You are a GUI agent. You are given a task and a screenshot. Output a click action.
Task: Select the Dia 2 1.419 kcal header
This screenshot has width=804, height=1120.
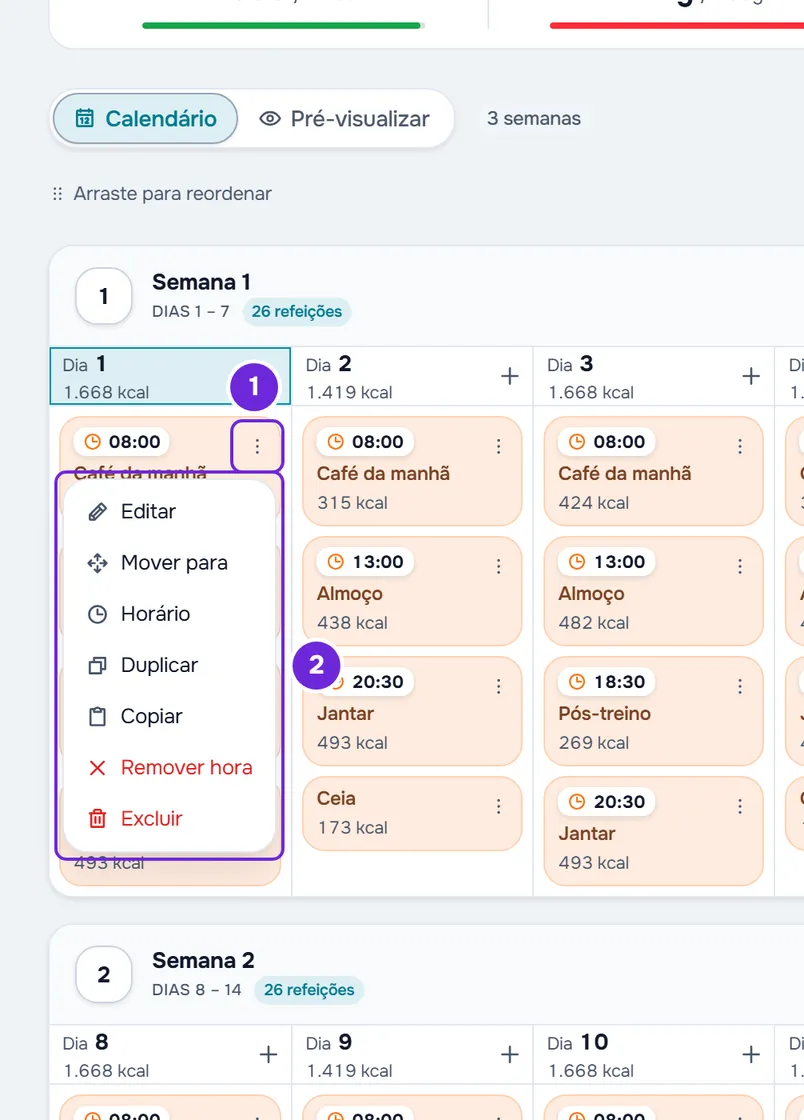412,377
